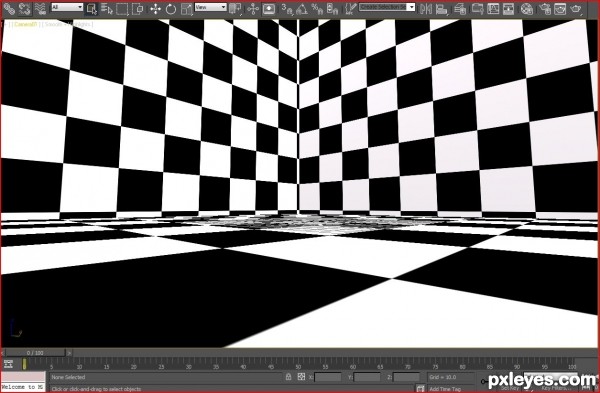Click the Use Pivot Point Center icon
This screenshot has height=393, width=600.
click(235, 8)
